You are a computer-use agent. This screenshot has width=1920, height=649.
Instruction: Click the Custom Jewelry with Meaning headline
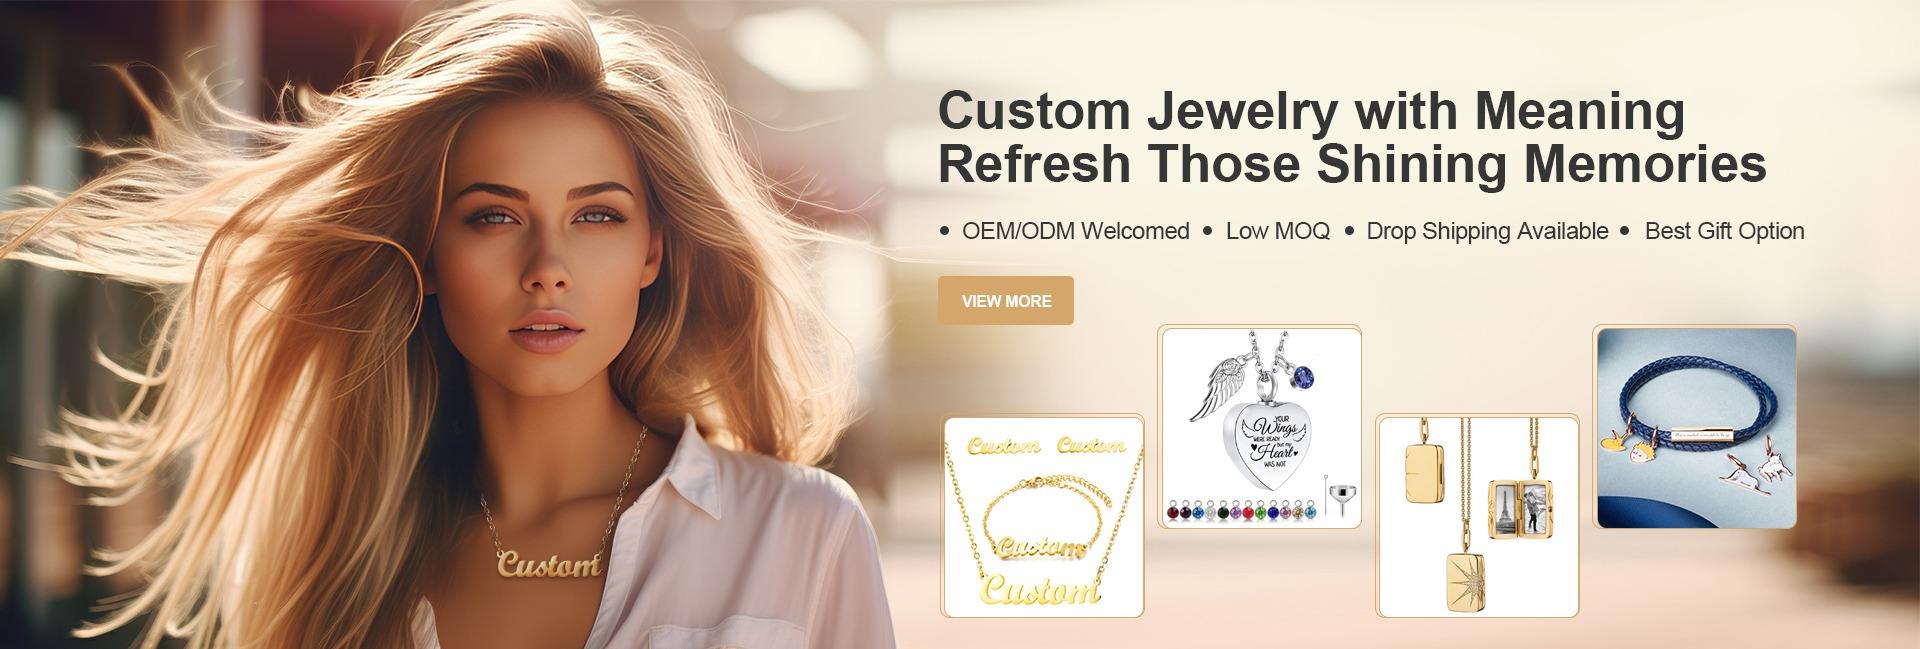[1311, 110]
